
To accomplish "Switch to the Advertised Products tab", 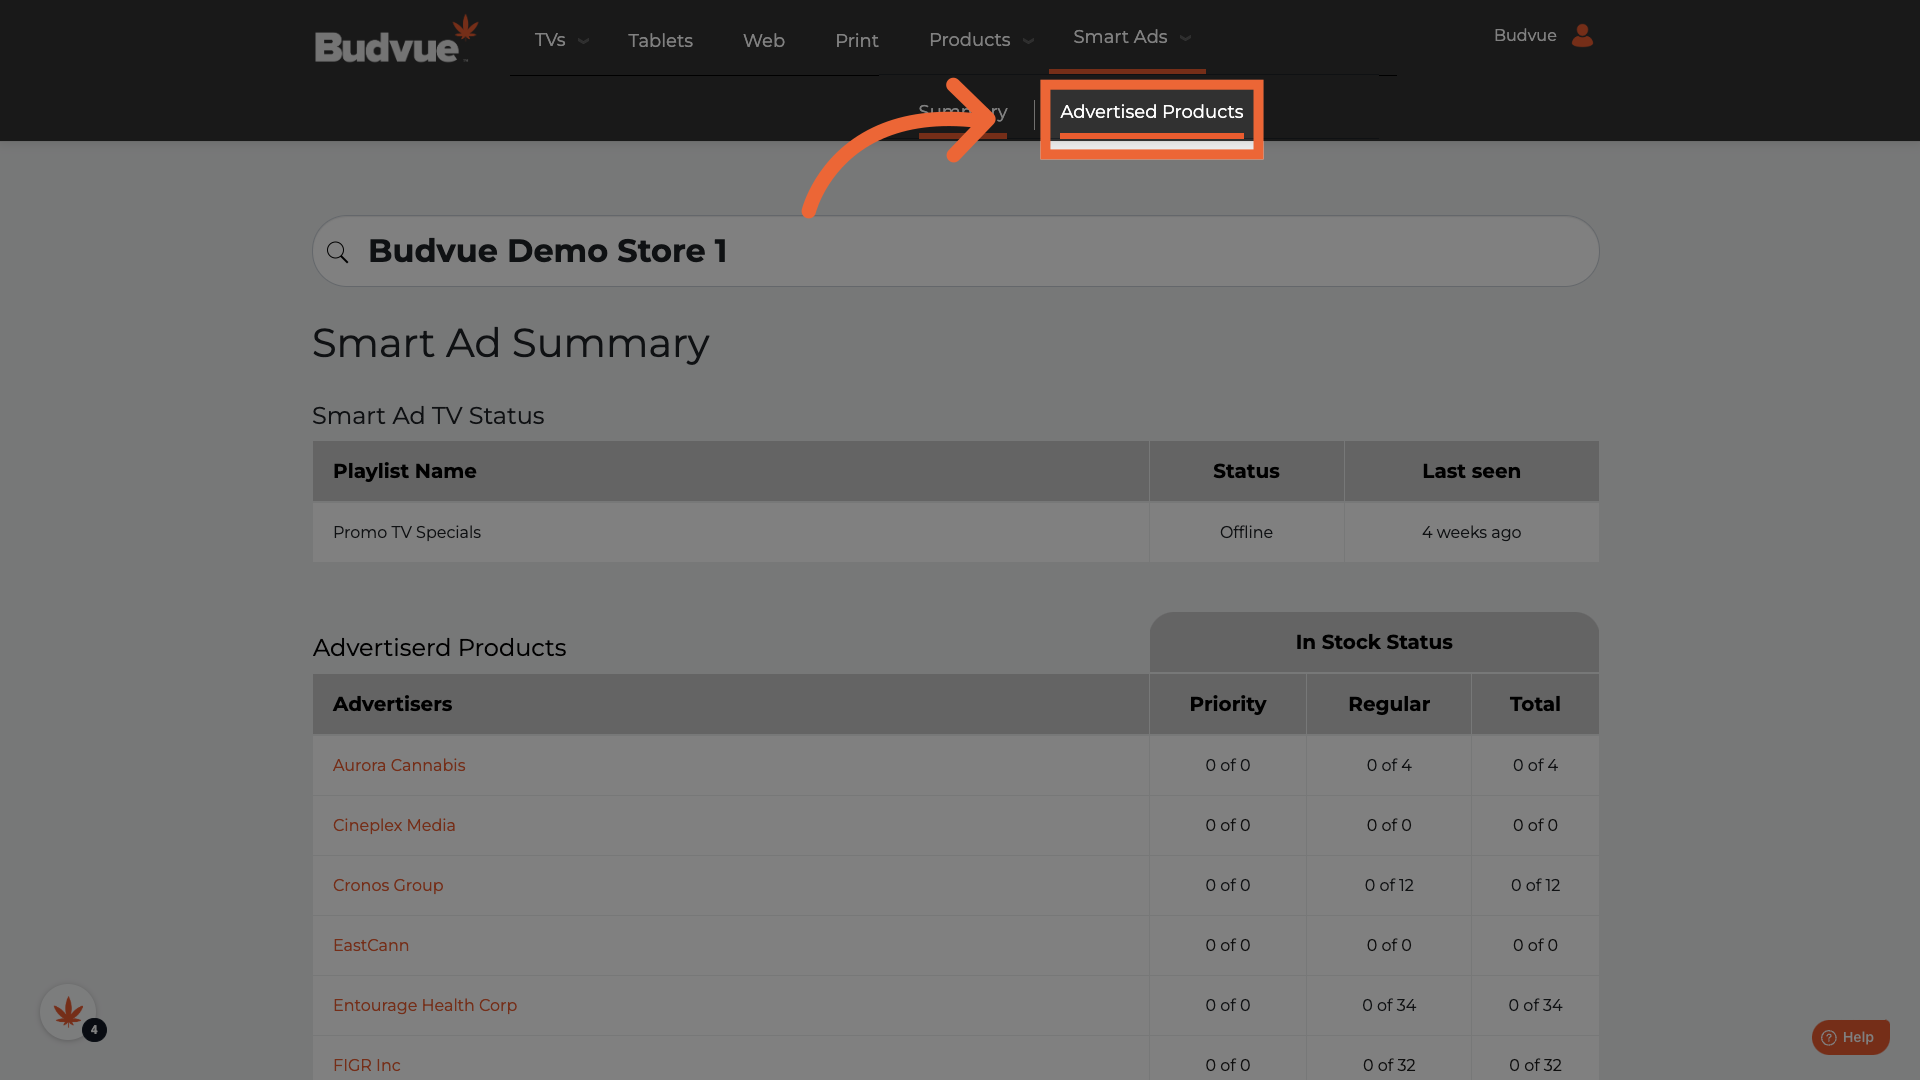I will click(x=1151, y=112).
